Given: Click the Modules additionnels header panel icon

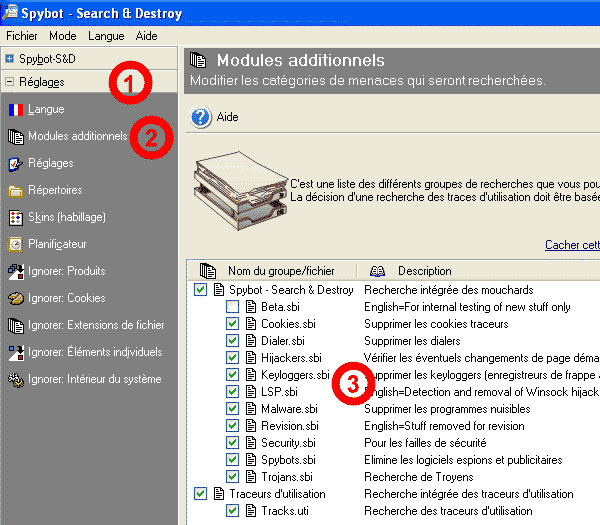Looking at the screenshot, I should pyautogui.click(x=198, y=60).
